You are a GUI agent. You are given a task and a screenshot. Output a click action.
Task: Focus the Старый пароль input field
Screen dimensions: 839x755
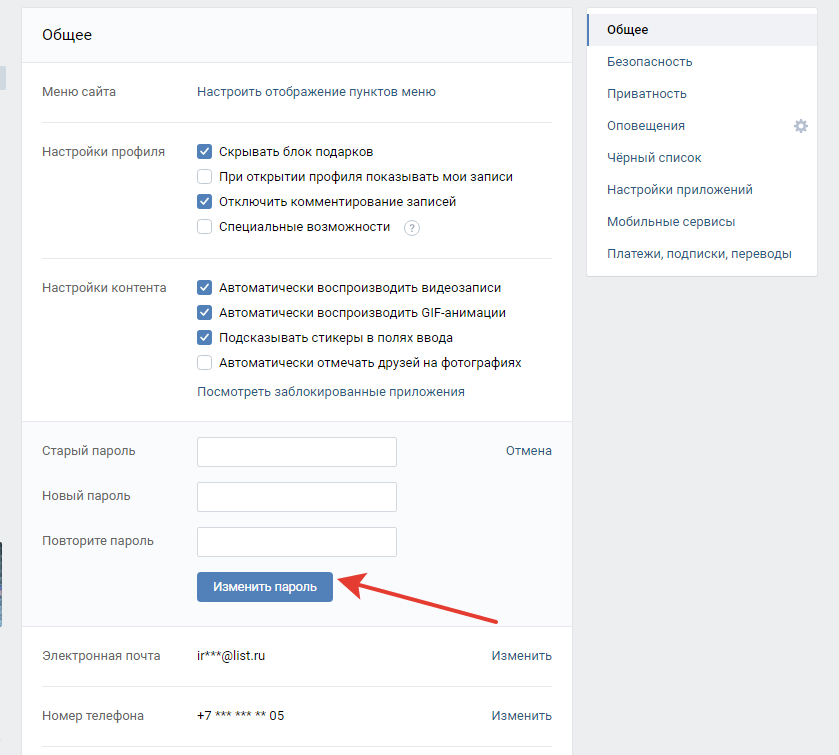pyautogui.click(x=297, y=452)
